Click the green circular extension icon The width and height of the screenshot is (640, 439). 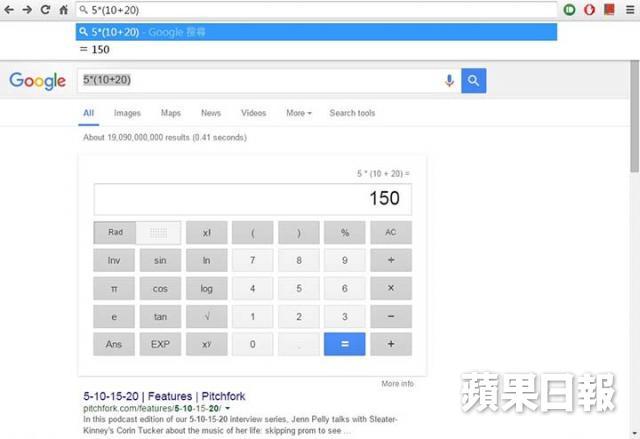(569, 10)
